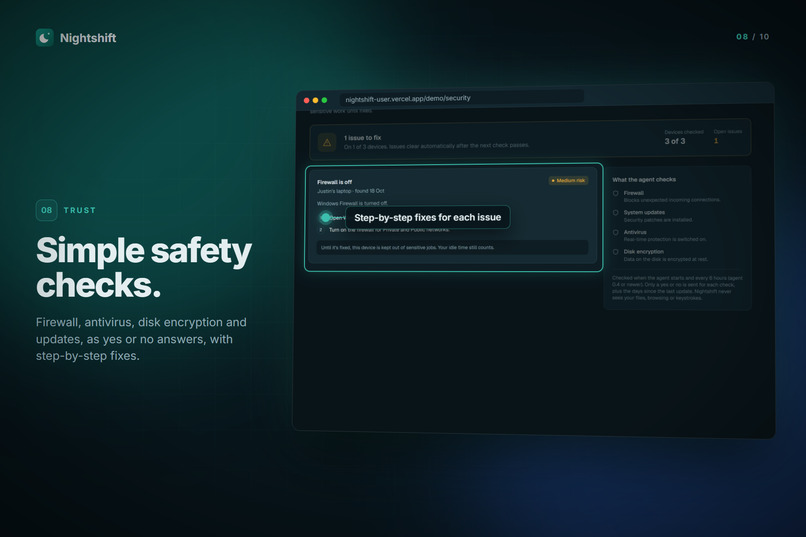806x537 pixels.
Task: Click the Antivirus check icon
Action: pyautogui.click(x=615, y=232)
